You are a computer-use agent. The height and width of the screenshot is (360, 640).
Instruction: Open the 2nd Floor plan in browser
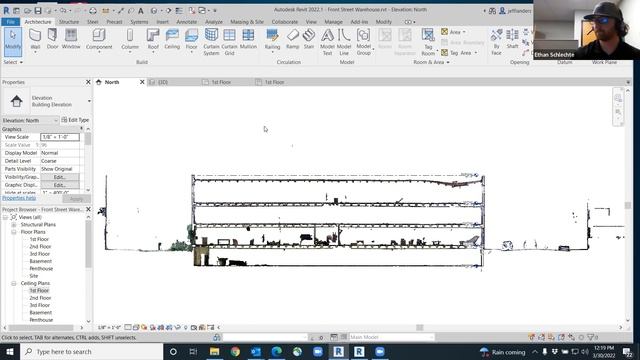pos(40,247)
